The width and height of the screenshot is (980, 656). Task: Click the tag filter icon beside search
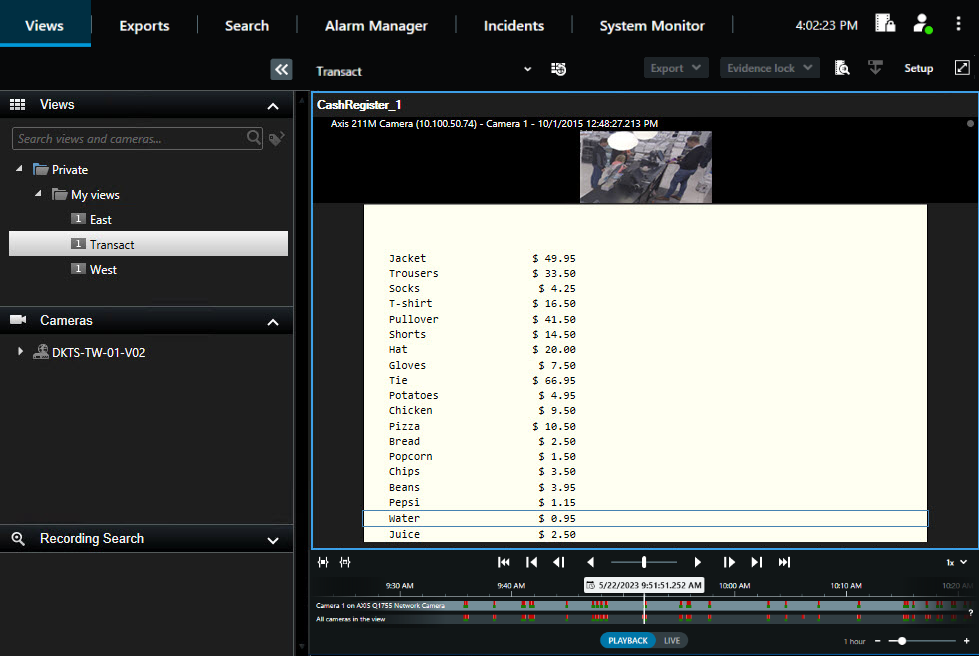[x=276, y=139]
